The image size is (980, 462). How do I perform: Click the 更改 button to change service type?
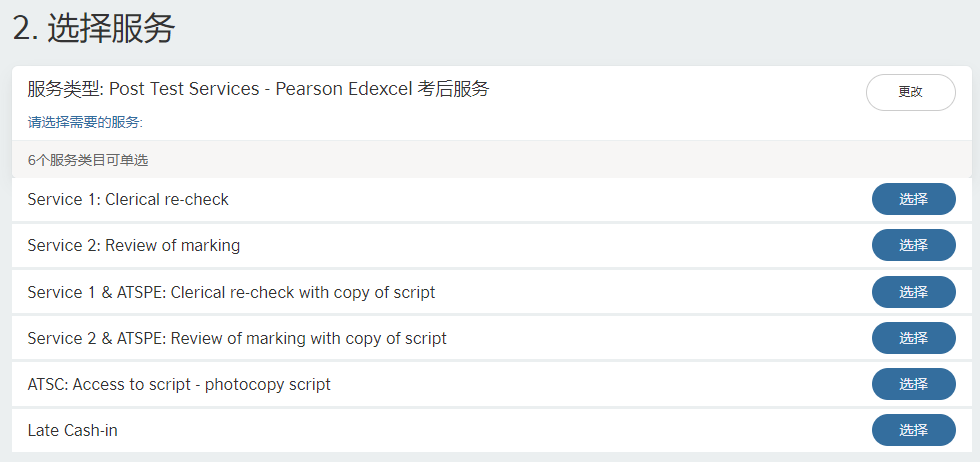[911, 93]
